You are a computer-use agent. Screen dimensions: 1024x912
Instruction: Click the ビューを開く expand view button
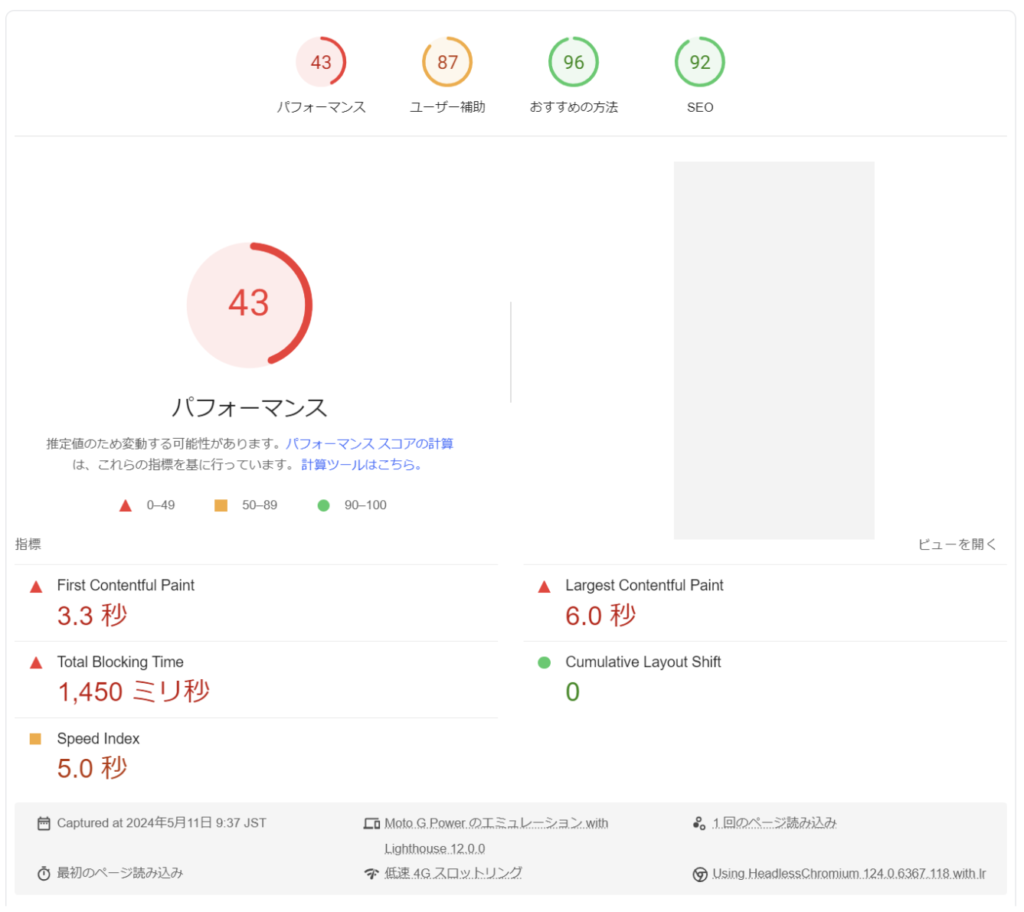point(957,544)
